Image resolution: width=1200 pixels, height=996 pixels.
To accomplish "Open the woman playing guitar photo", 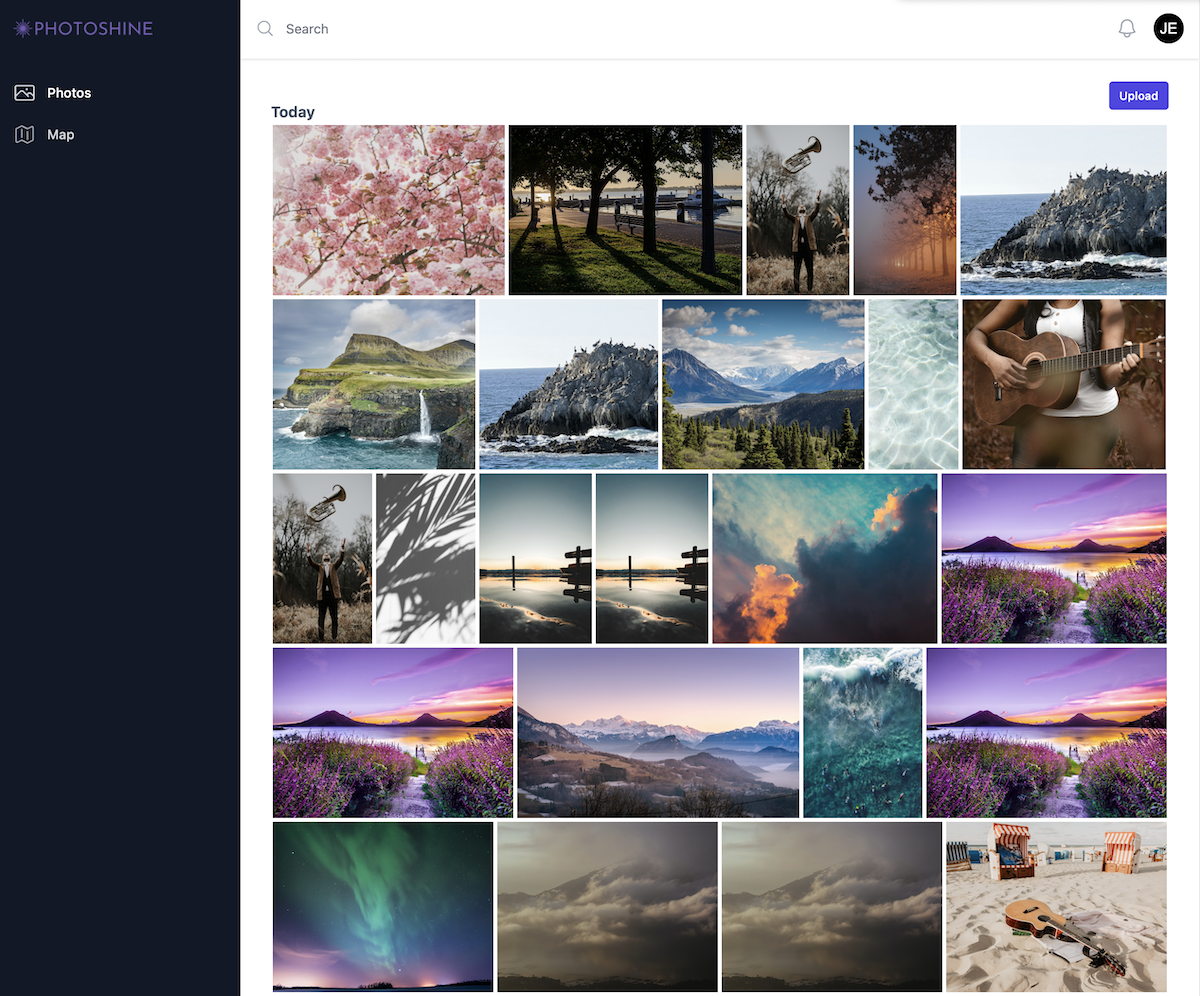I will [1064, 384].
